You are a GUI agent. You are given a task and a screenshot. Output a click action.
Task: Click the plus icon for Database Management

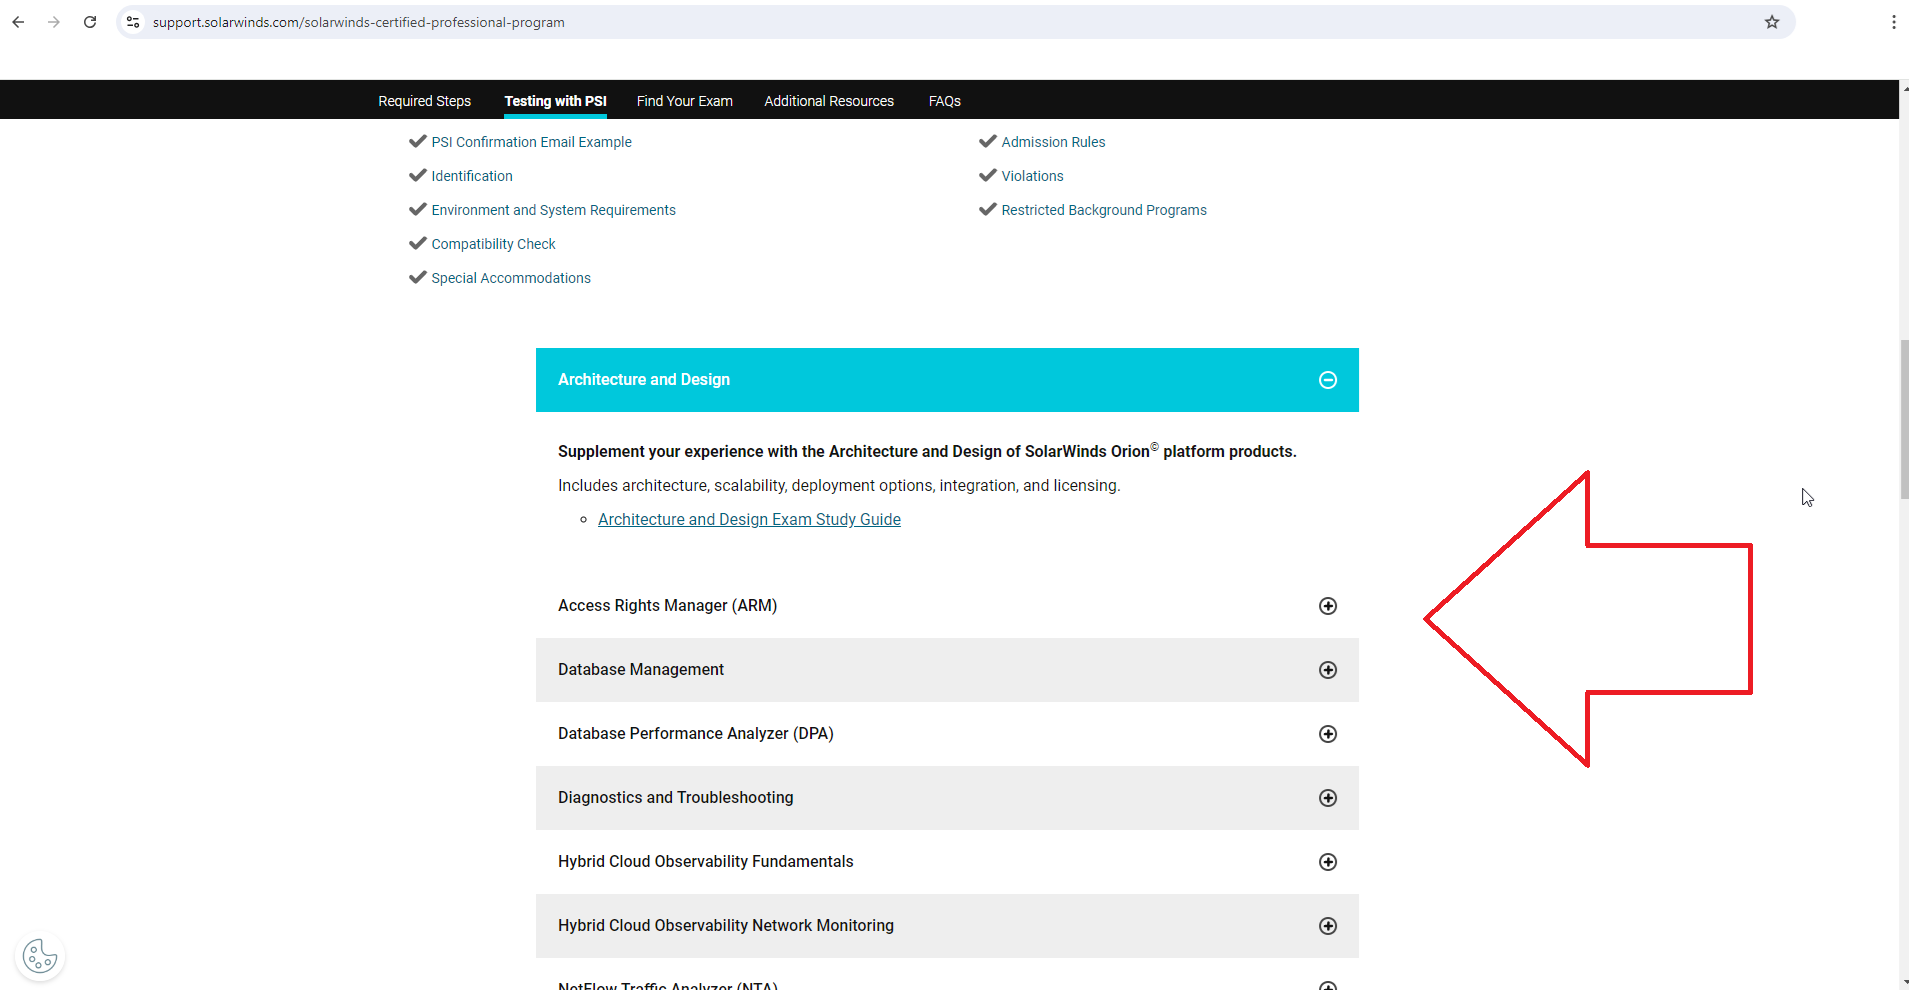(1328, 670)
